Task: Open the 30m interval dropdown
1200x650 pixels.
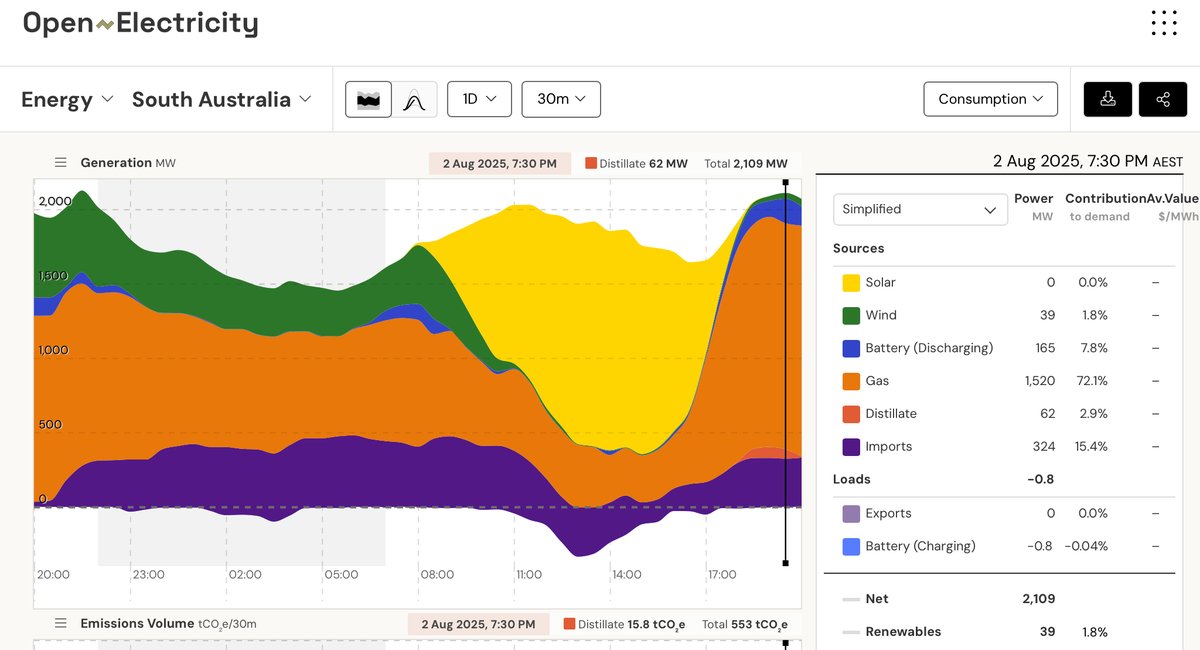Action: (560, 99)
